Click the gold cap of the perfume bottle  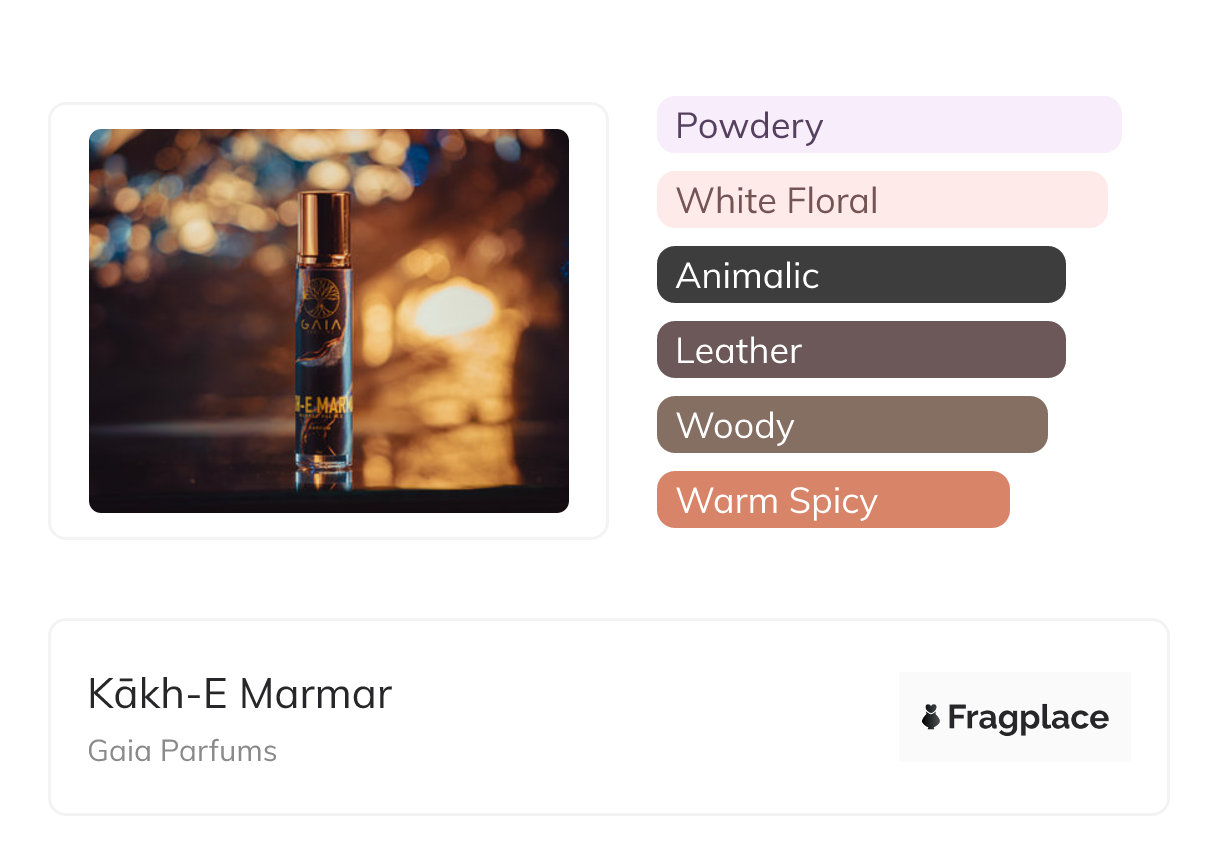point(324,226)
